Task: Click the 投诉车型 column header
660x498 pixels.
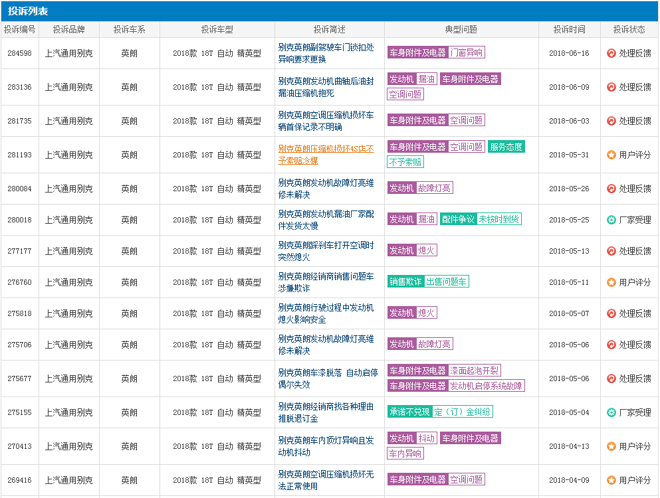Action: point(217,29)
